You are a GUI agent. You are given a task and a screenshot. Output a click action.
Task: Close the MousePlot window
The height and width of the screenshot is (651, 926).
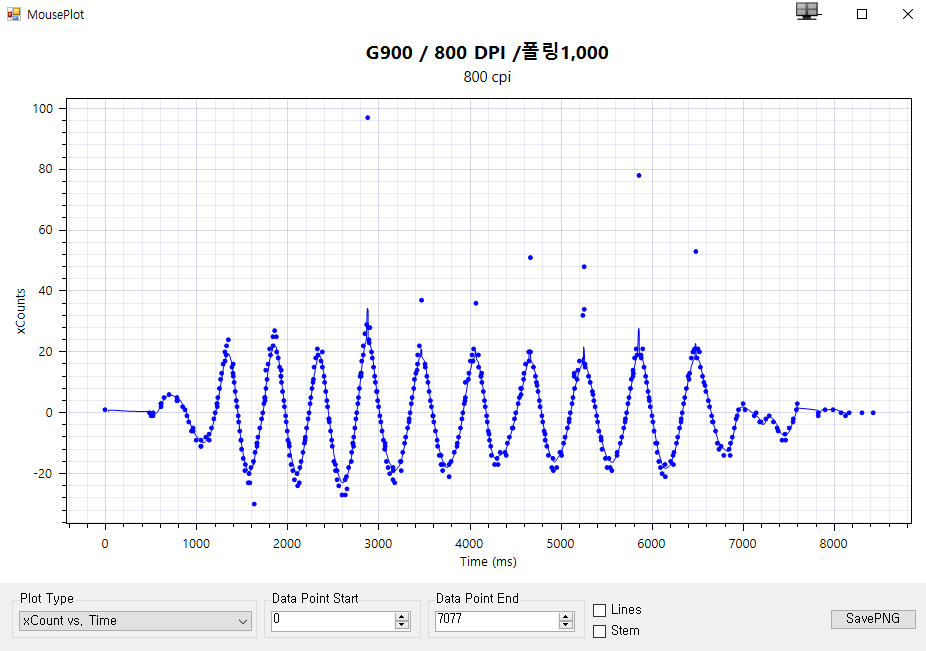click(907, 14)
